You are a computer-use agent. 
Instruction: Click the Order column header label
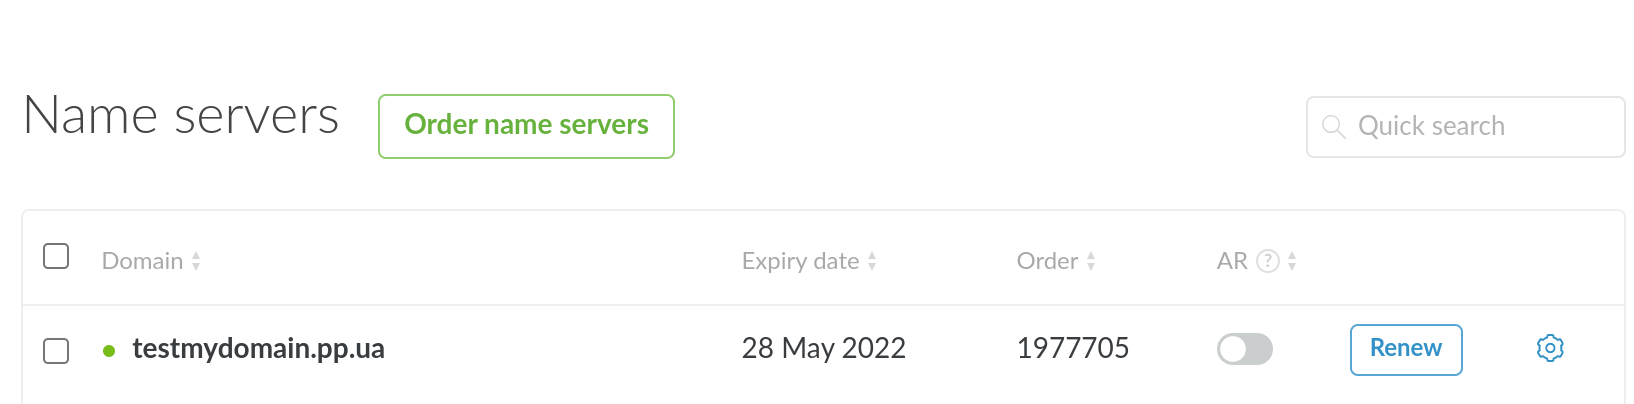pos(1047,261)
